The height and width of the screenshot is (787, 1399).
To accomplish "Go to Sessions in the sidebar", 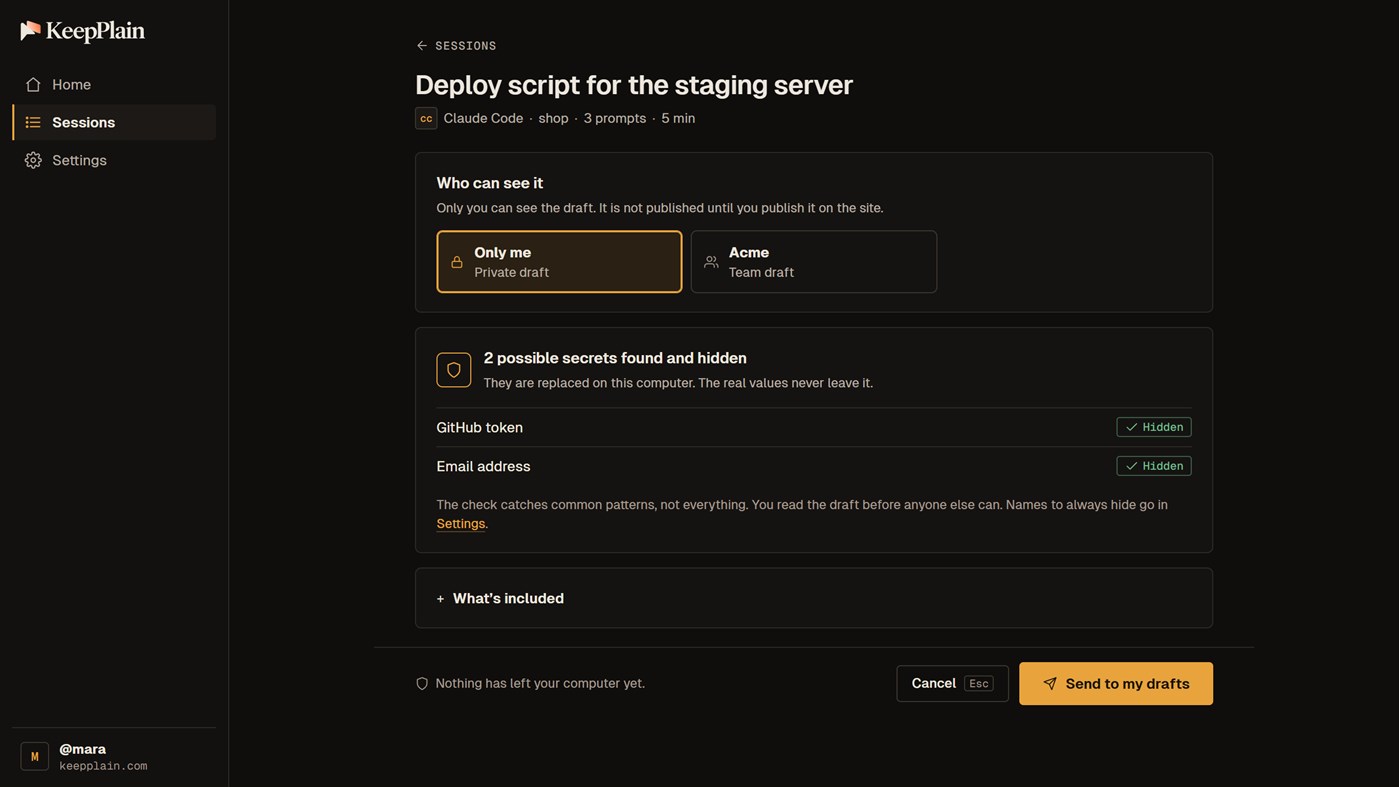I will click(x=114, y=122).
